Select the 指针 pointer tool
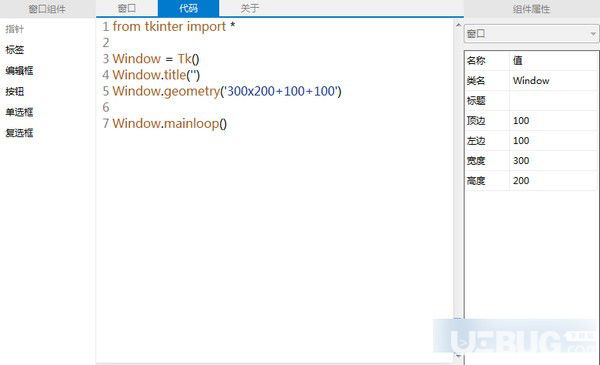600x365 pixels. (15, 29)
